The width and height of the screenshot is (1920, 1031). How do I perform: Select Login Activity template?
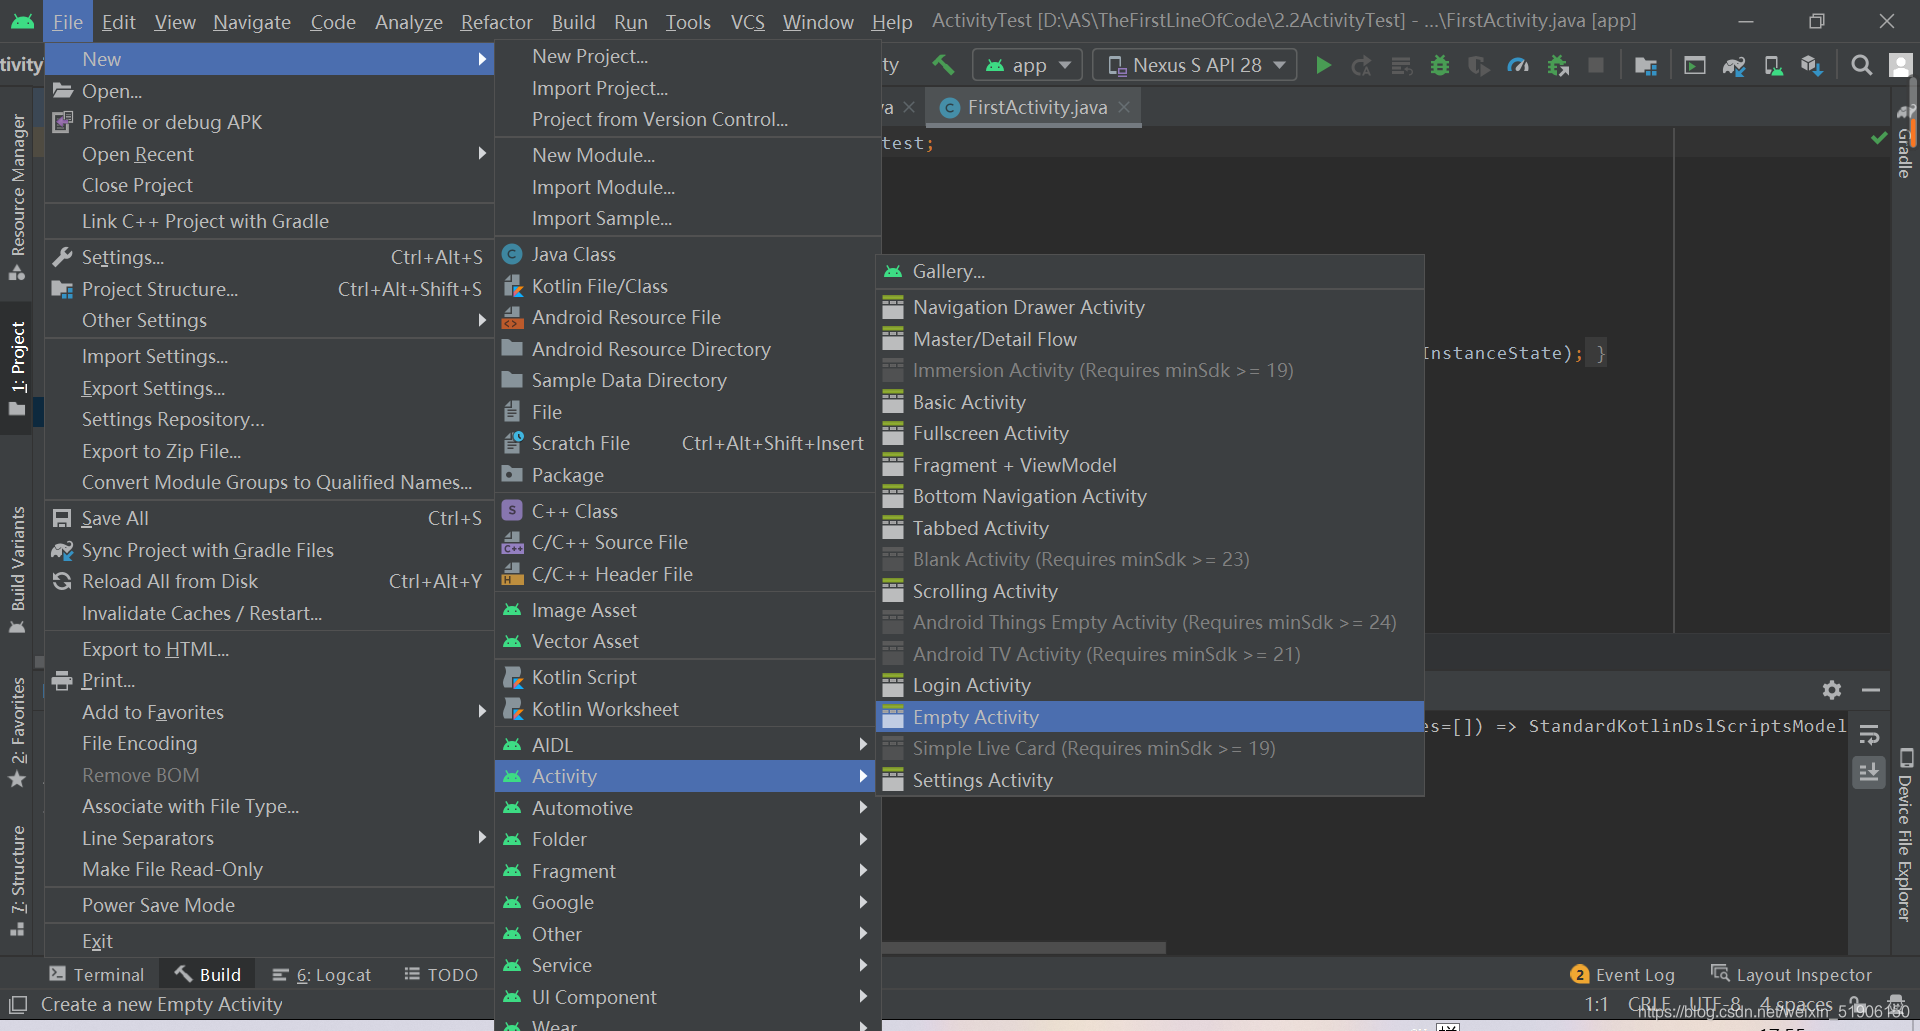coord(1150,685)
